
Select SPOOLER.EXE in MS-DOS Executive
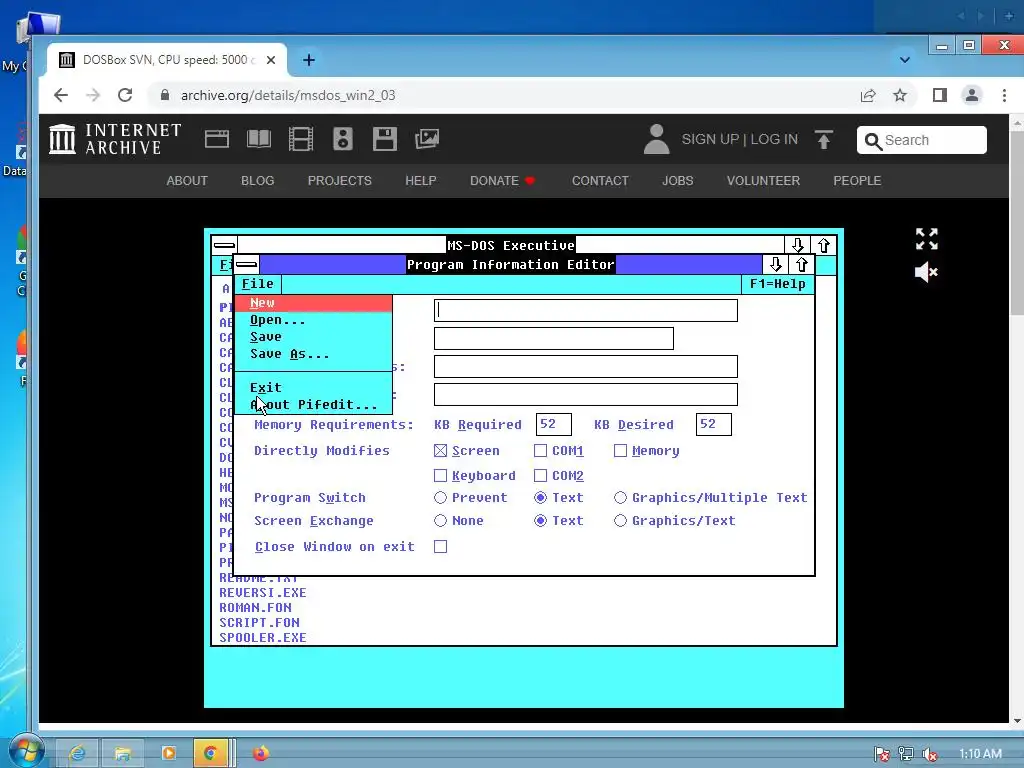click(263, 638)
